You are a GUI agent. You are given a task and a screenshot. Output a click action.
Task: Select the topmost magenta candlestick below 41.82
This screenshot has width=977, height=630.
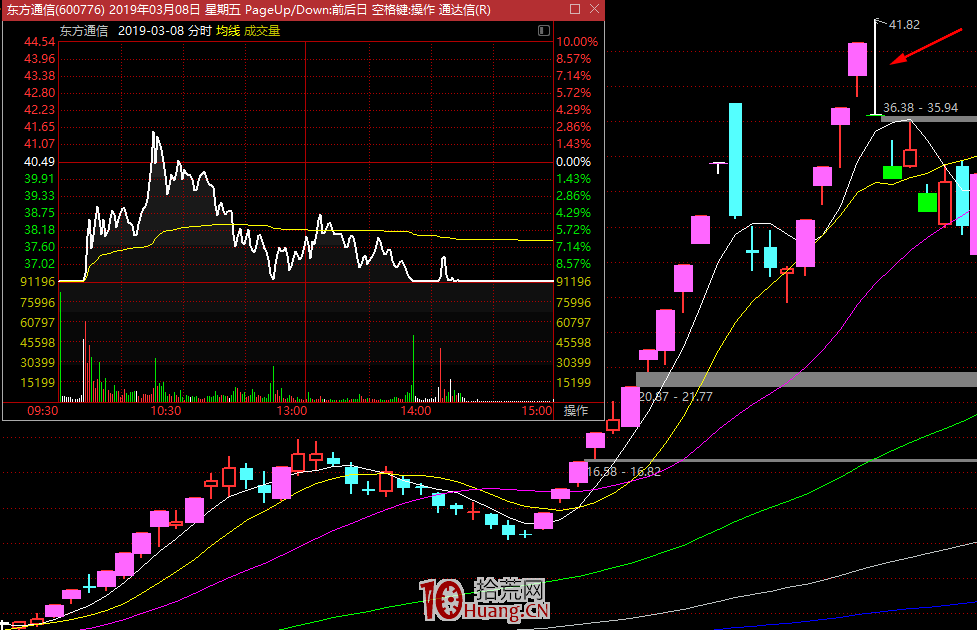coord(857,59)
